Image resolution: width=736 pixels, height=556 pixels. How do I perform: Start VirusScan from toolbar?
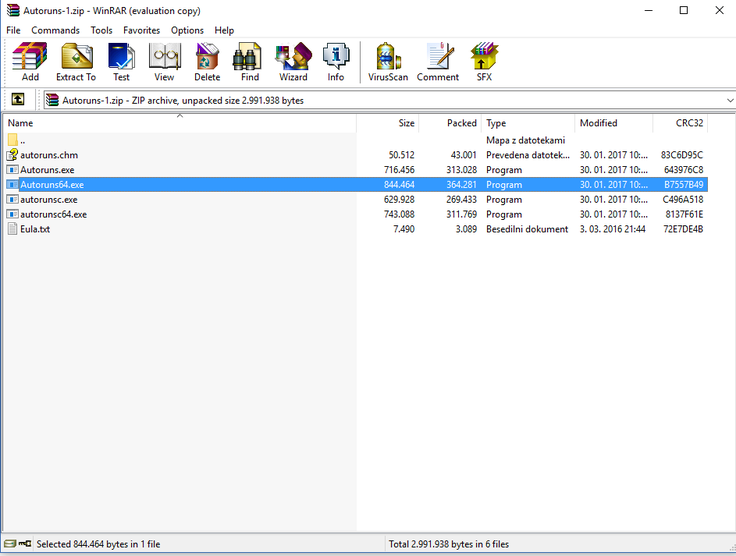[x=388, y=56]
